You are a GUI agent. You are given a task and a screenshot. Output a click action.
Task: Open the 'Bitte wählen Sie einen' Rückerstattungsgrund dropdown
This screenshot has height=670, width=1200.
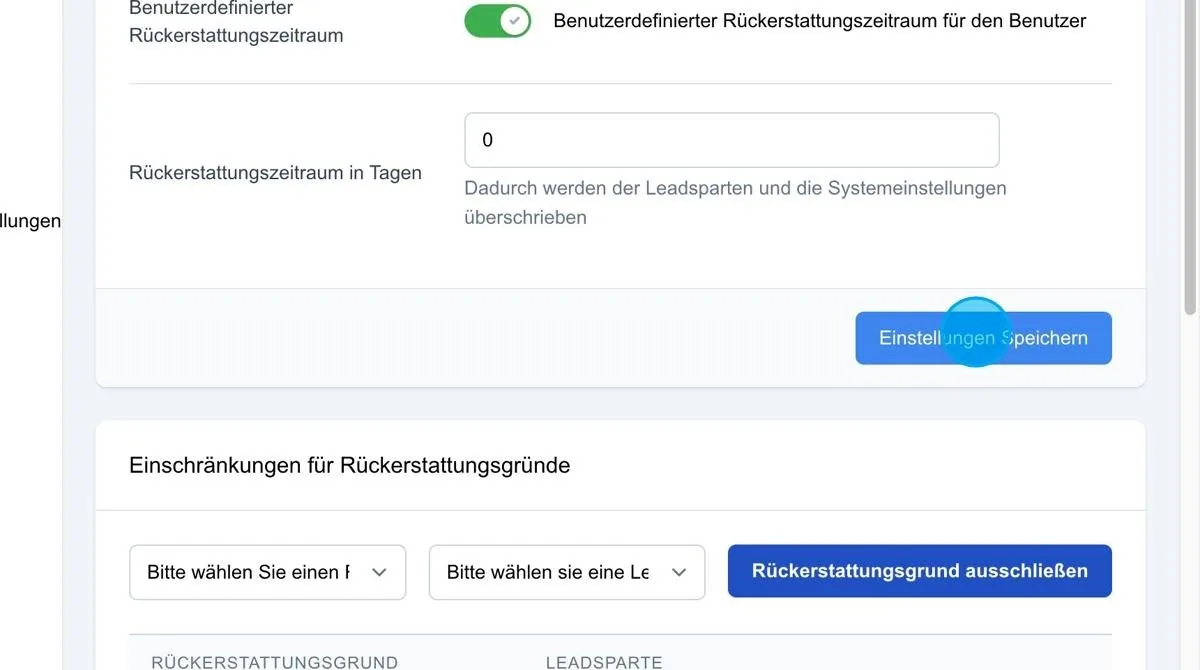[x=267, y=572]
